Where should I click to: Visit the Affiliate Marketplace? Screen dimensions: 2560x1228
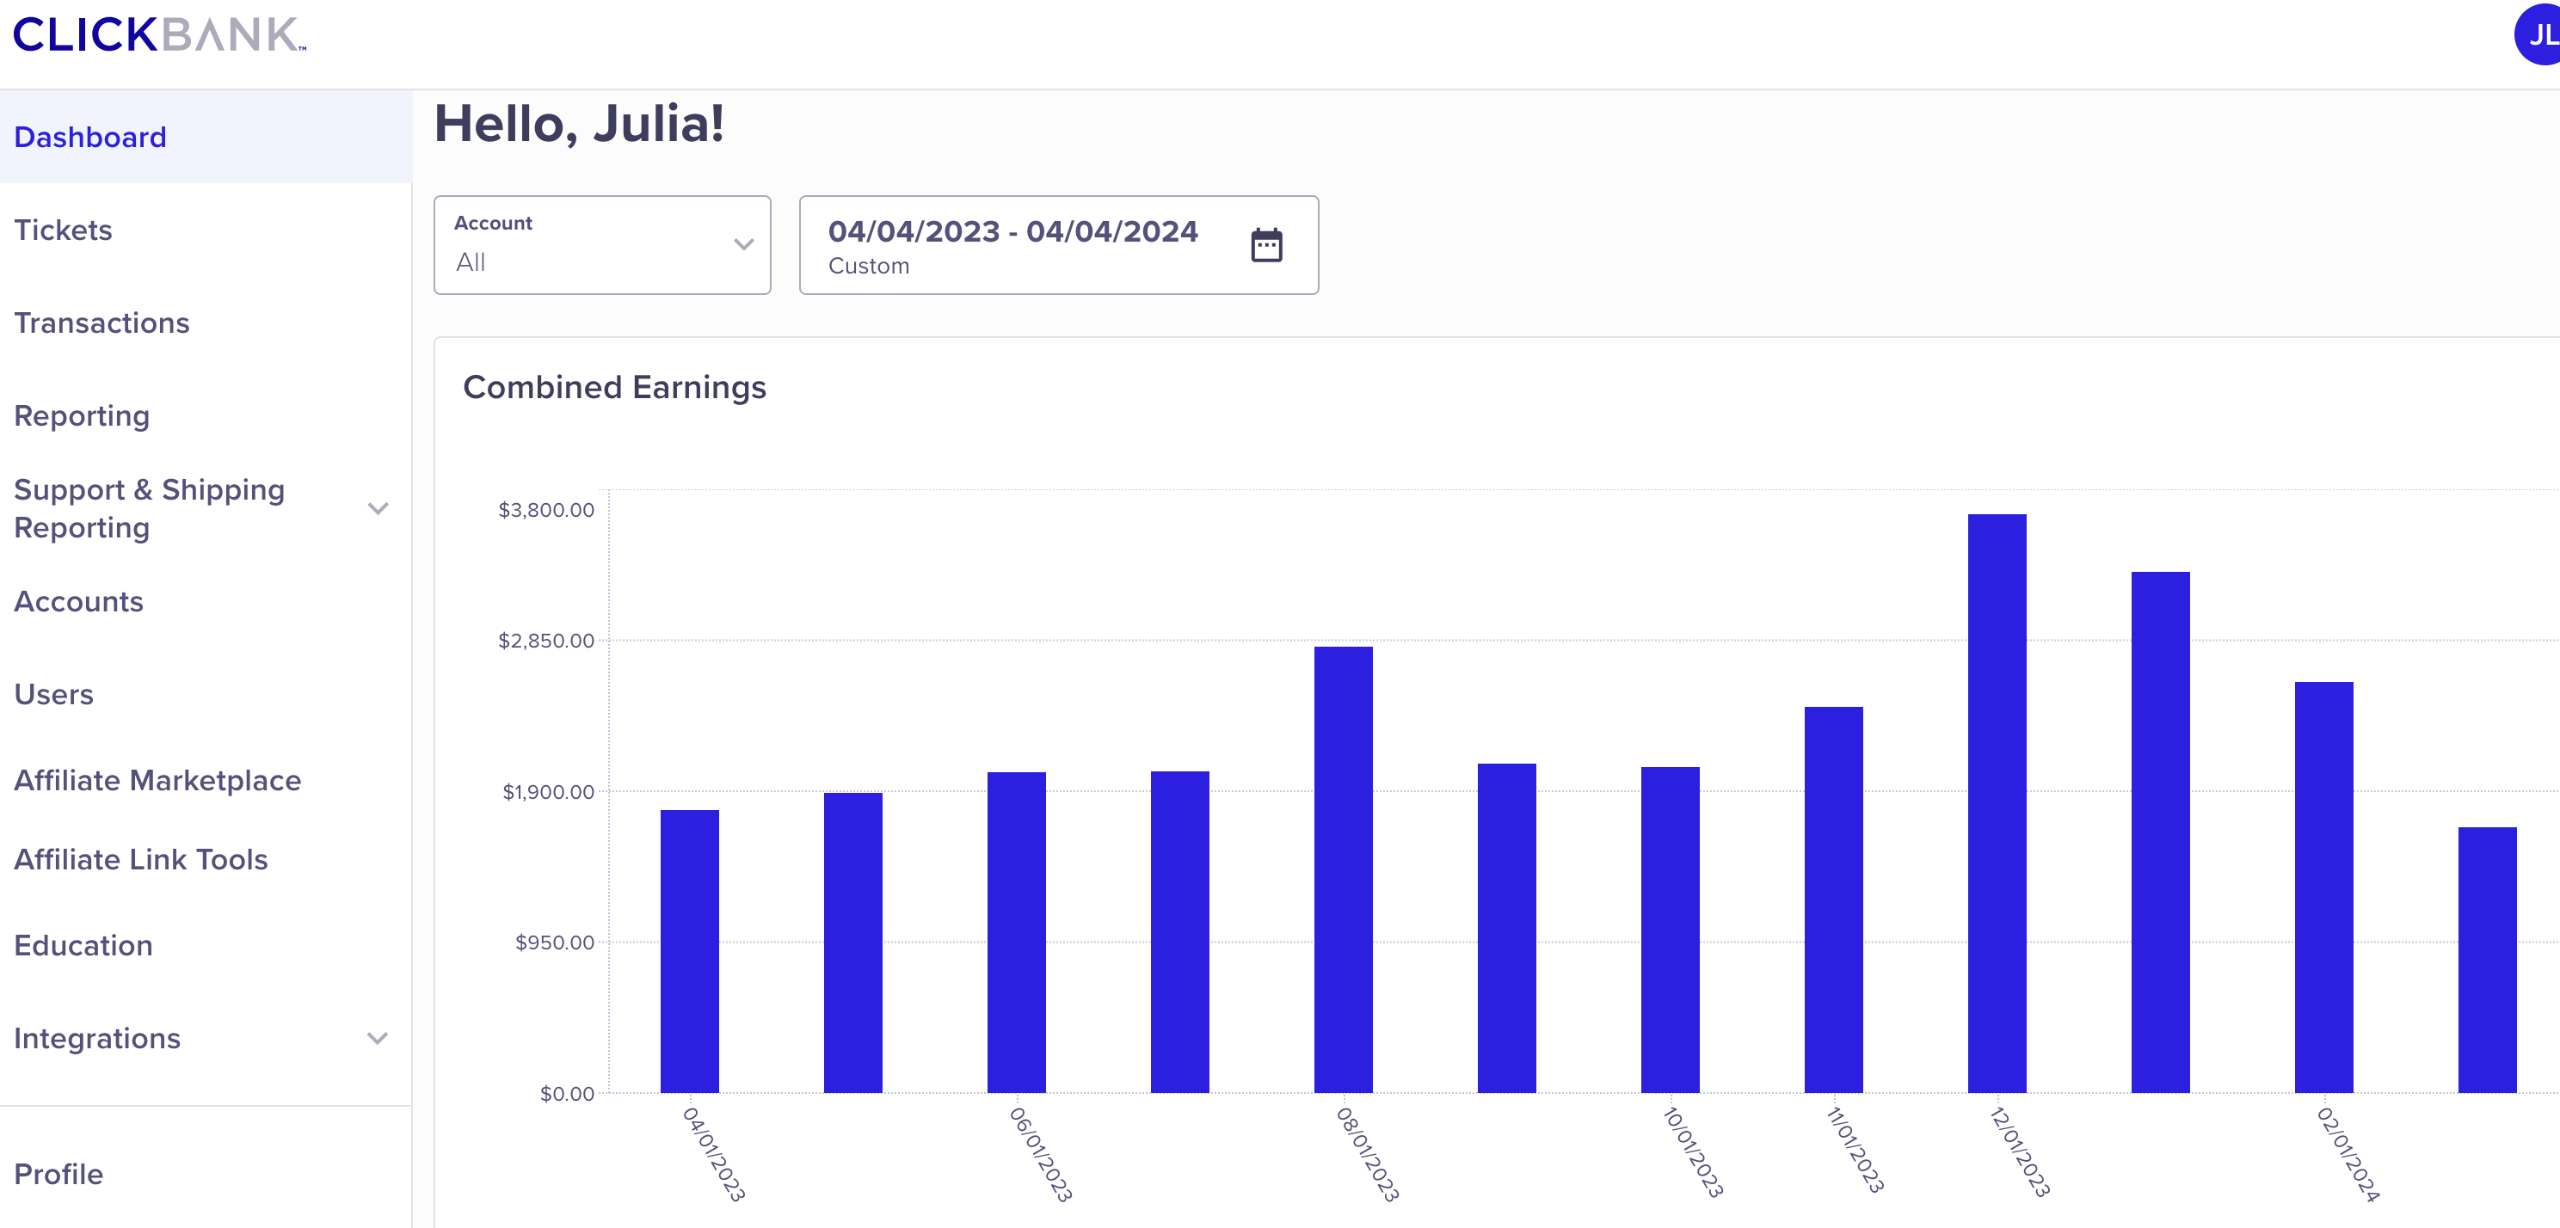point(158,780)
